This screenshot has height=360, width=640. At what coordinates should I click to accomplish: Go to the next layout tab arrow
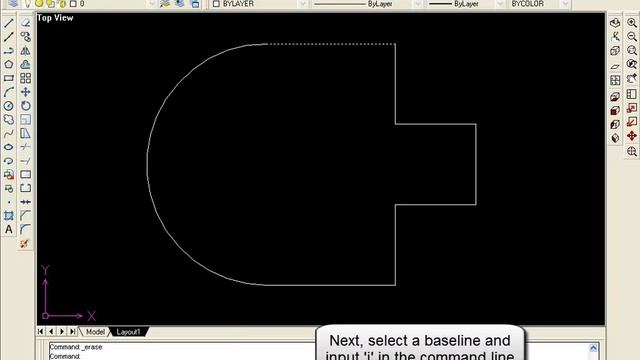click(x=62, y=331)
